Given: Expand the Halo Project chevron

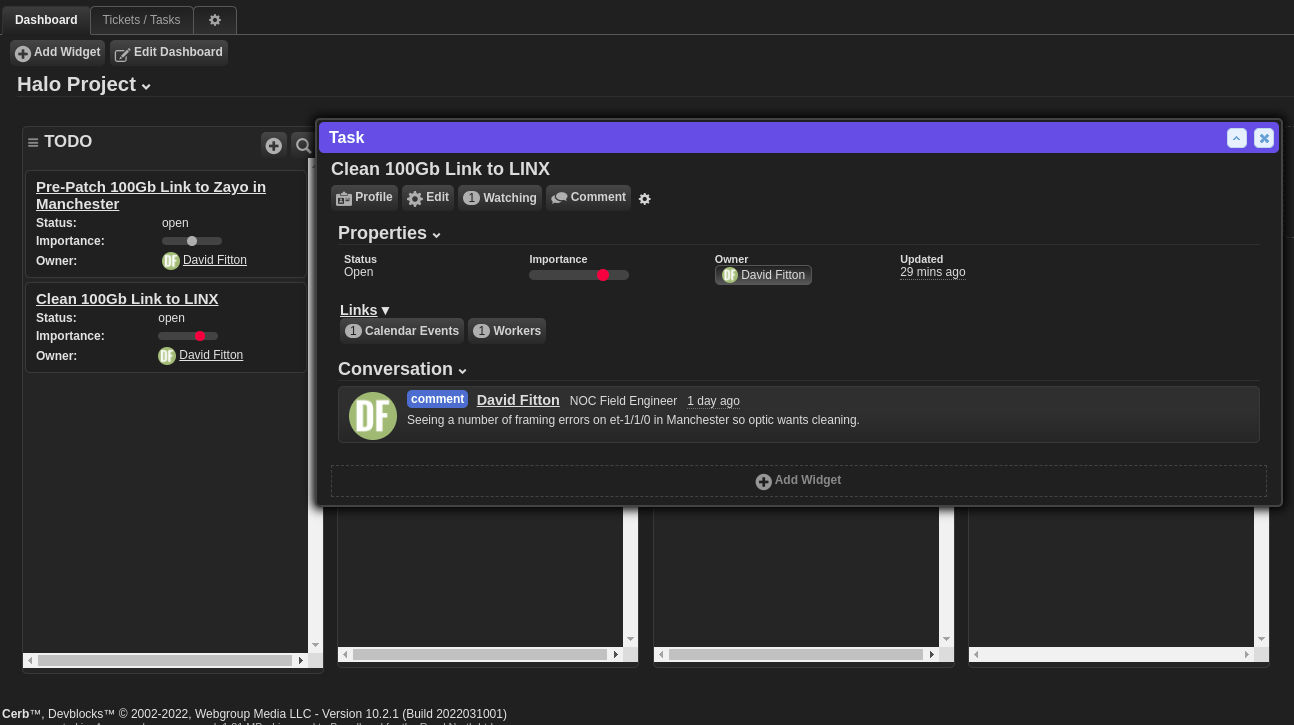Looking at the screenshot, I should (146, 87).
